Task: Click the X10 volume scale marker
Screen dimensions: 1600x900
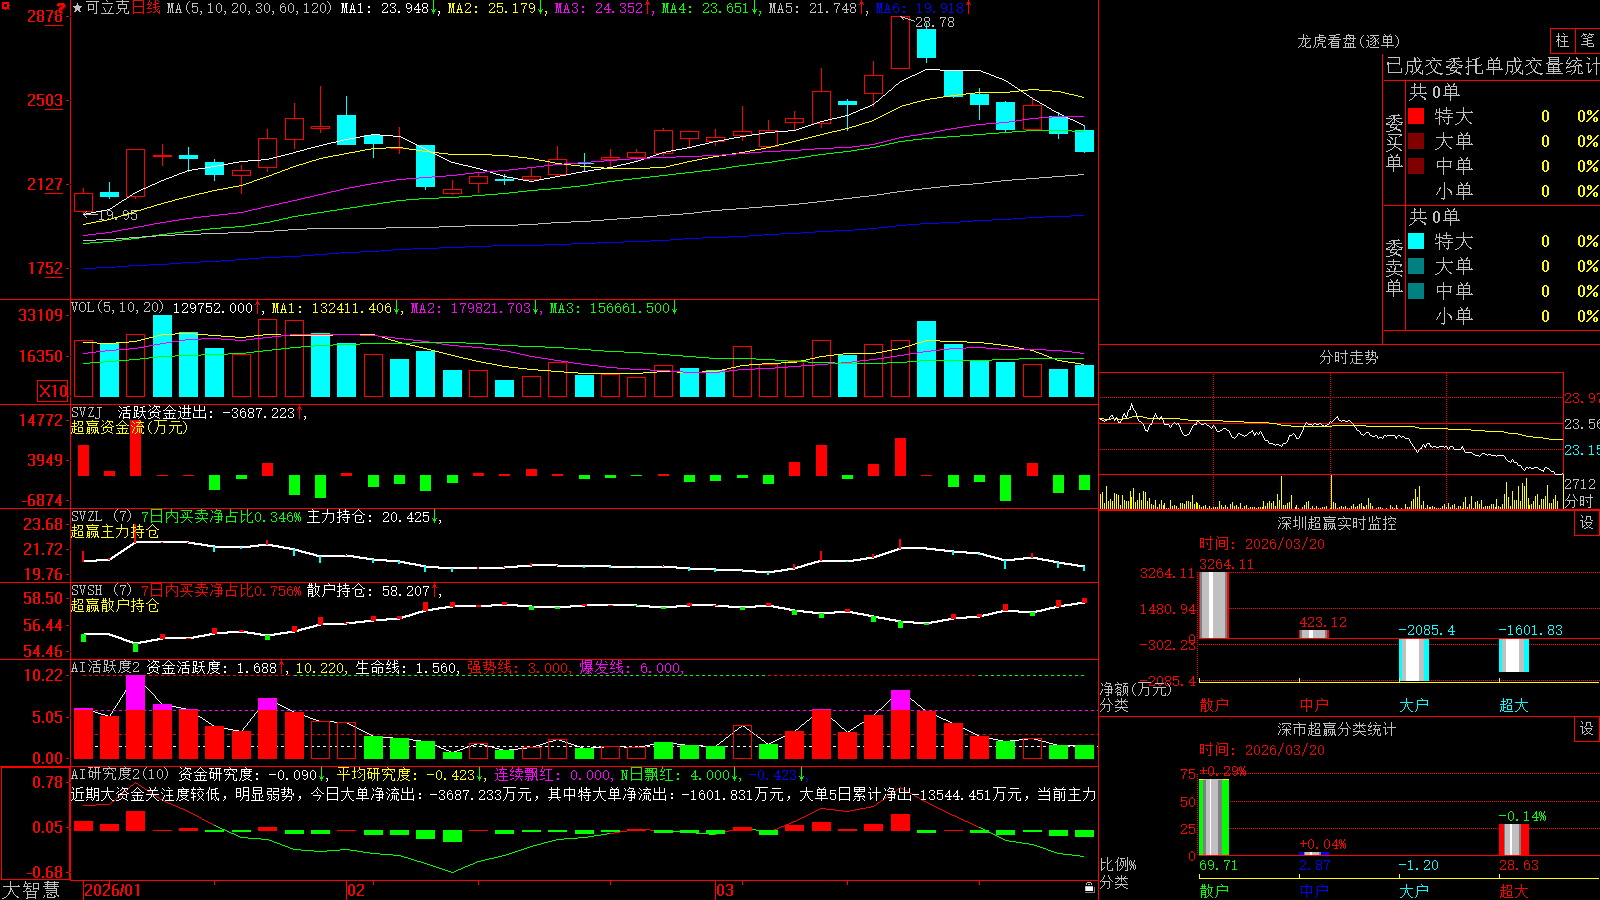Action: 53,391
